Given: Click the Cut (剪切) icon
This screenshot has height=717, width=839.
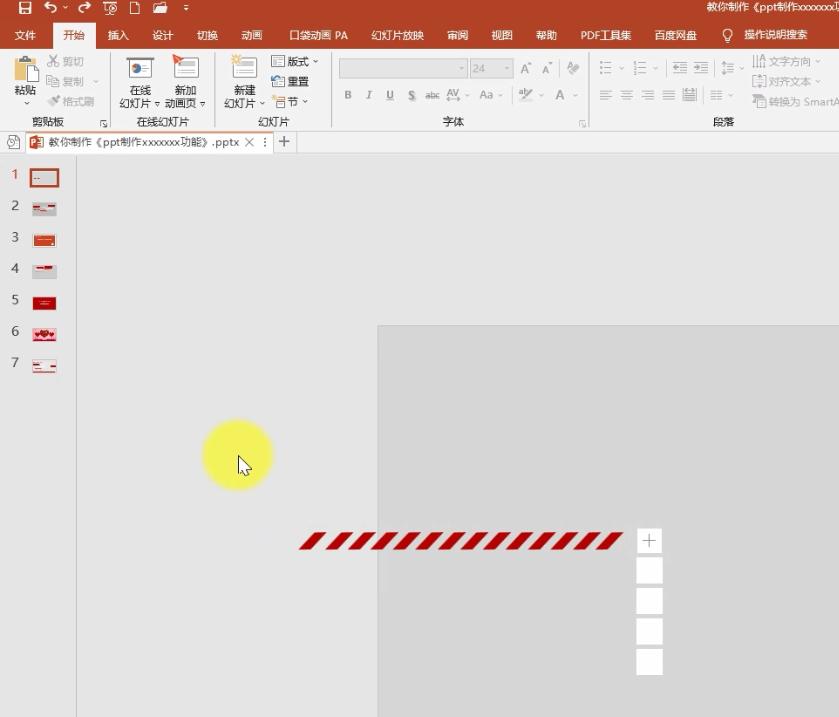Looking at the screenshot, I should (55, 61).
